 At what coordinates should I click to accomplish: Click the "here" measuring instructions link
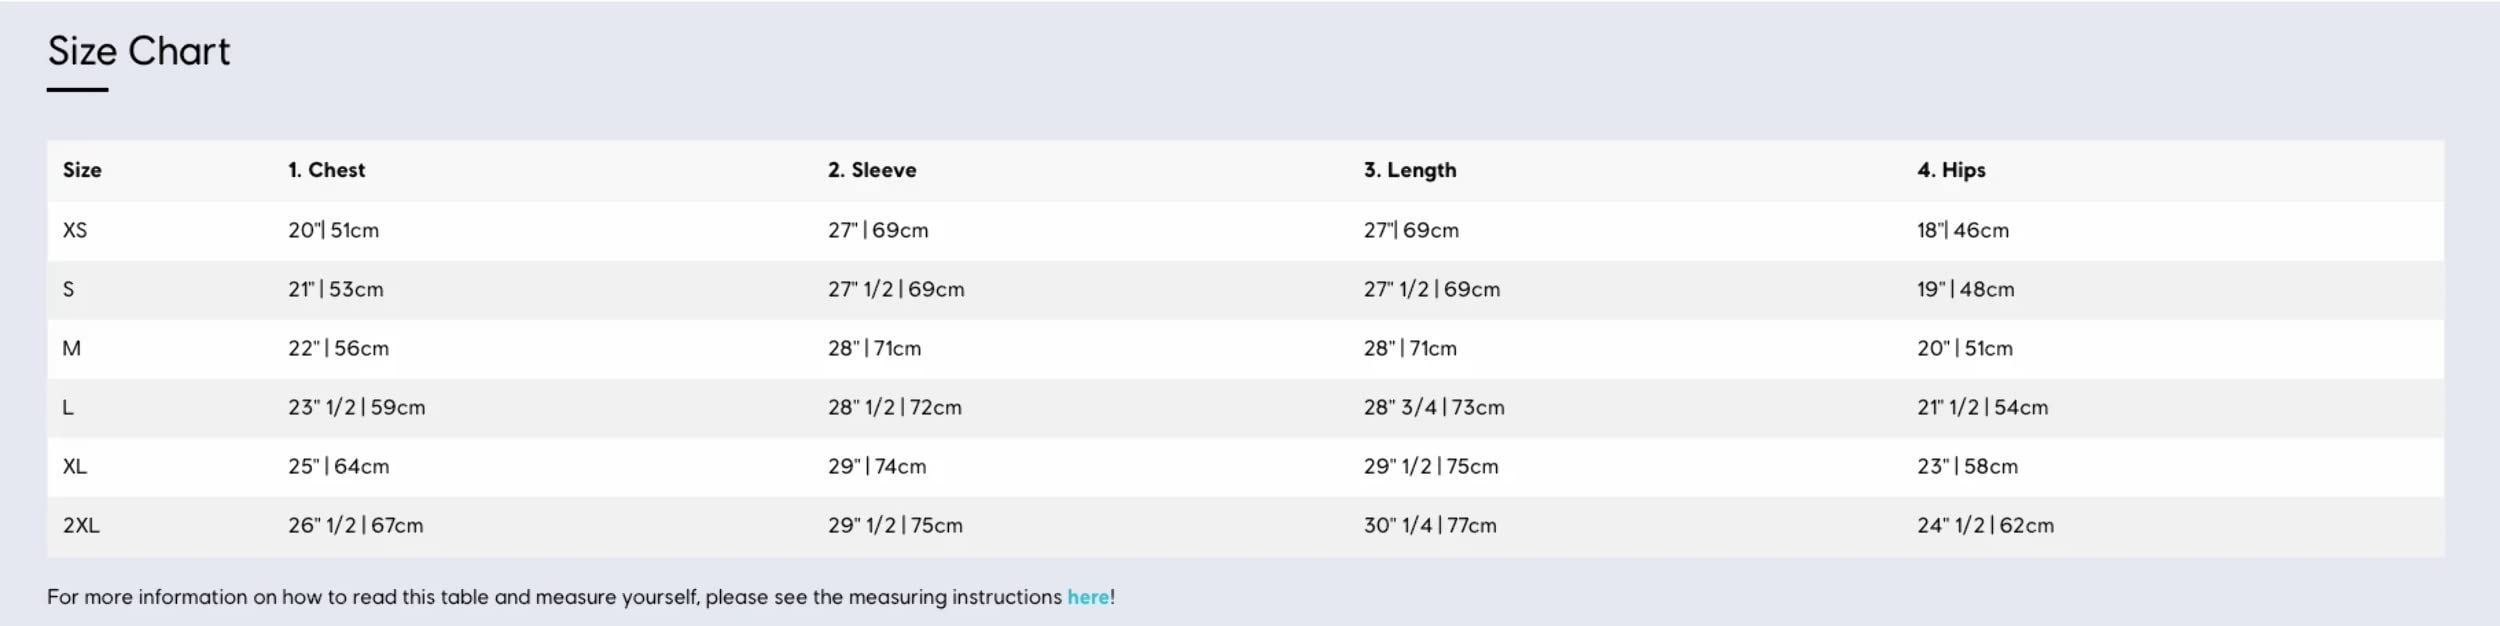pyautogui.click(x=1088, y=597)
